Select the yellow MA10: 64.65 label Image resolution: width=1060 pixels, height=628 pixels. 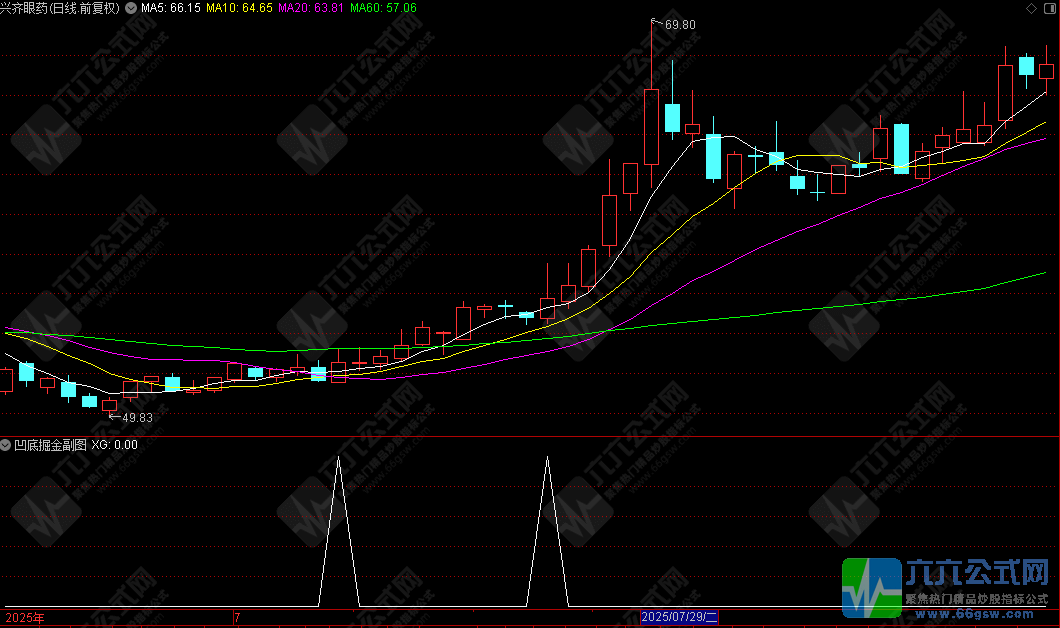pyautogui.click(x=240, y=8)
